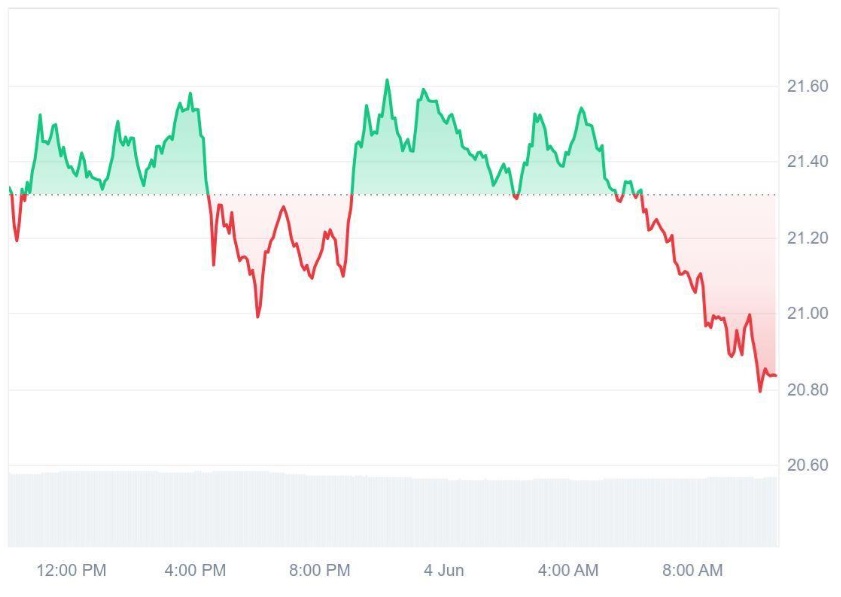This screenshot has width=841, height=597.
Task: Select the 21.40 price level label
Action: (x=806, y=162)
